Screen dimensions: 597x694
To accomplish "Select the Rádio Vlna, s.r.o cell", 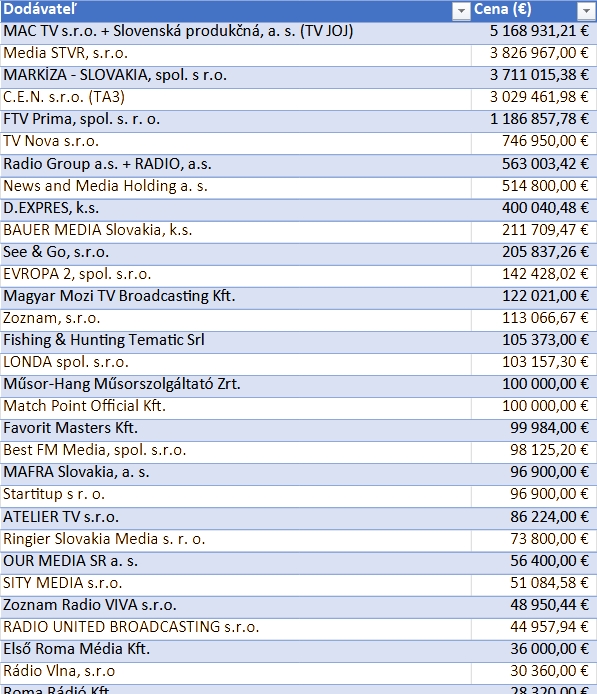I will pyautogui.click(x=236, y=673).
